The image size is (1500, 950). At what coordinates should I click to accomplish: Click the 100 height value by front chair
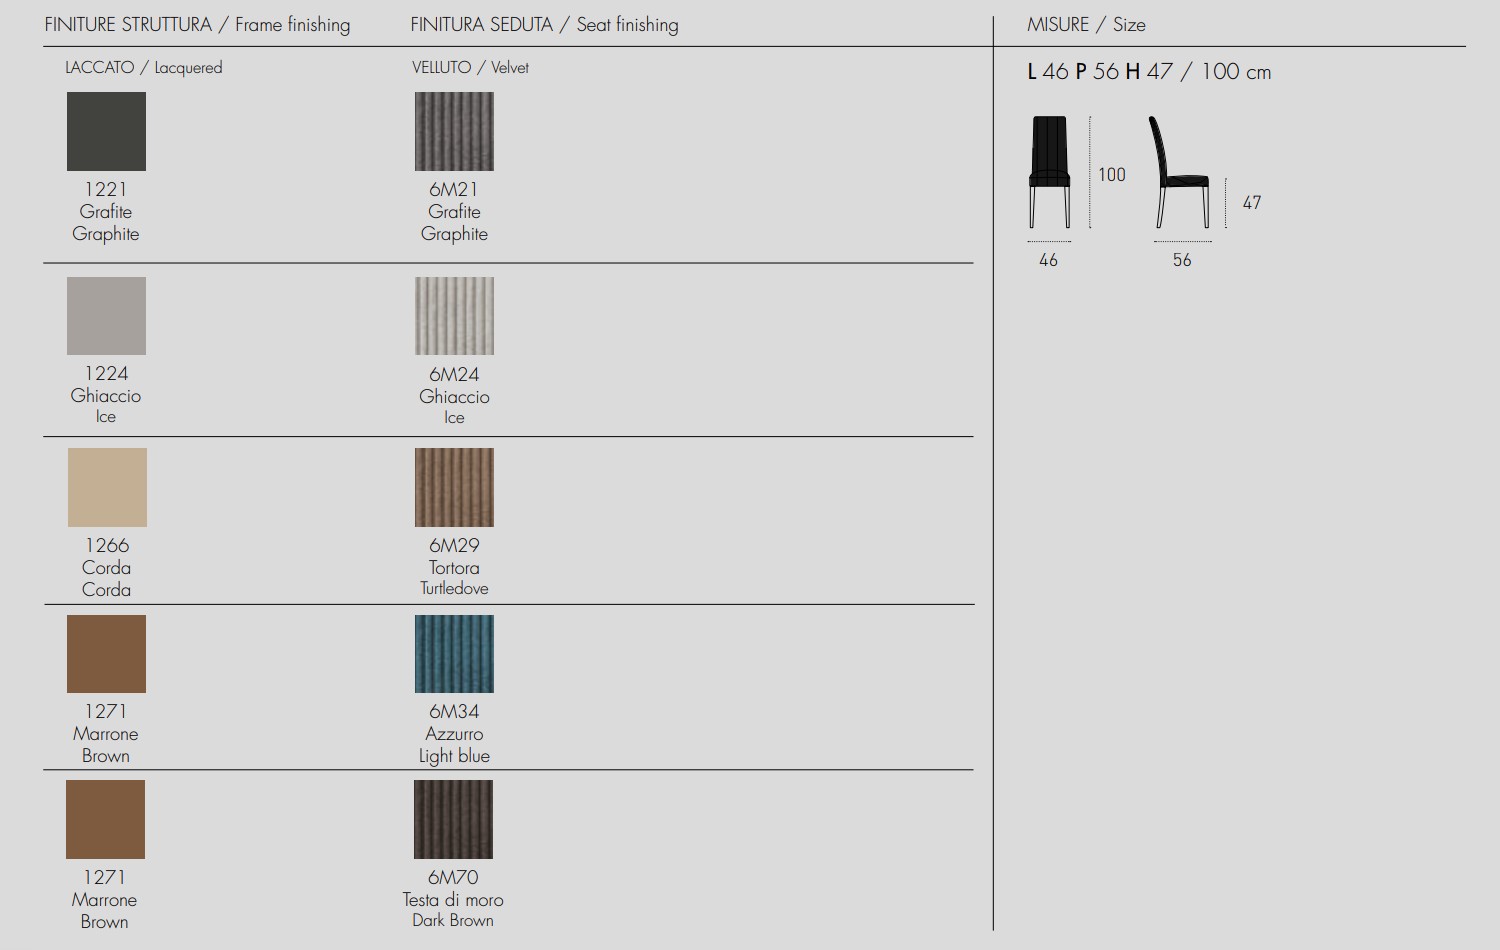pos(1111,175)
